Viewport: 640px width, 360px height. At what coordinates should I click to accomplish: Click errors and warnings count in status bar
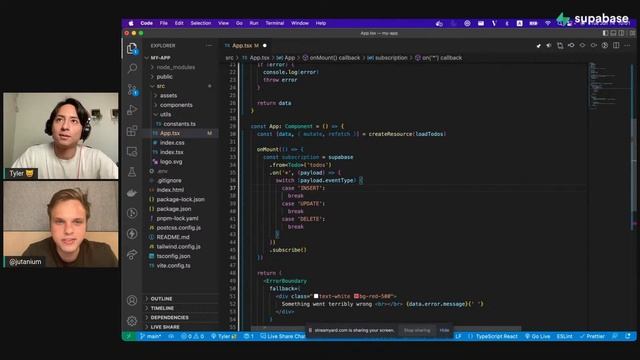192,336
